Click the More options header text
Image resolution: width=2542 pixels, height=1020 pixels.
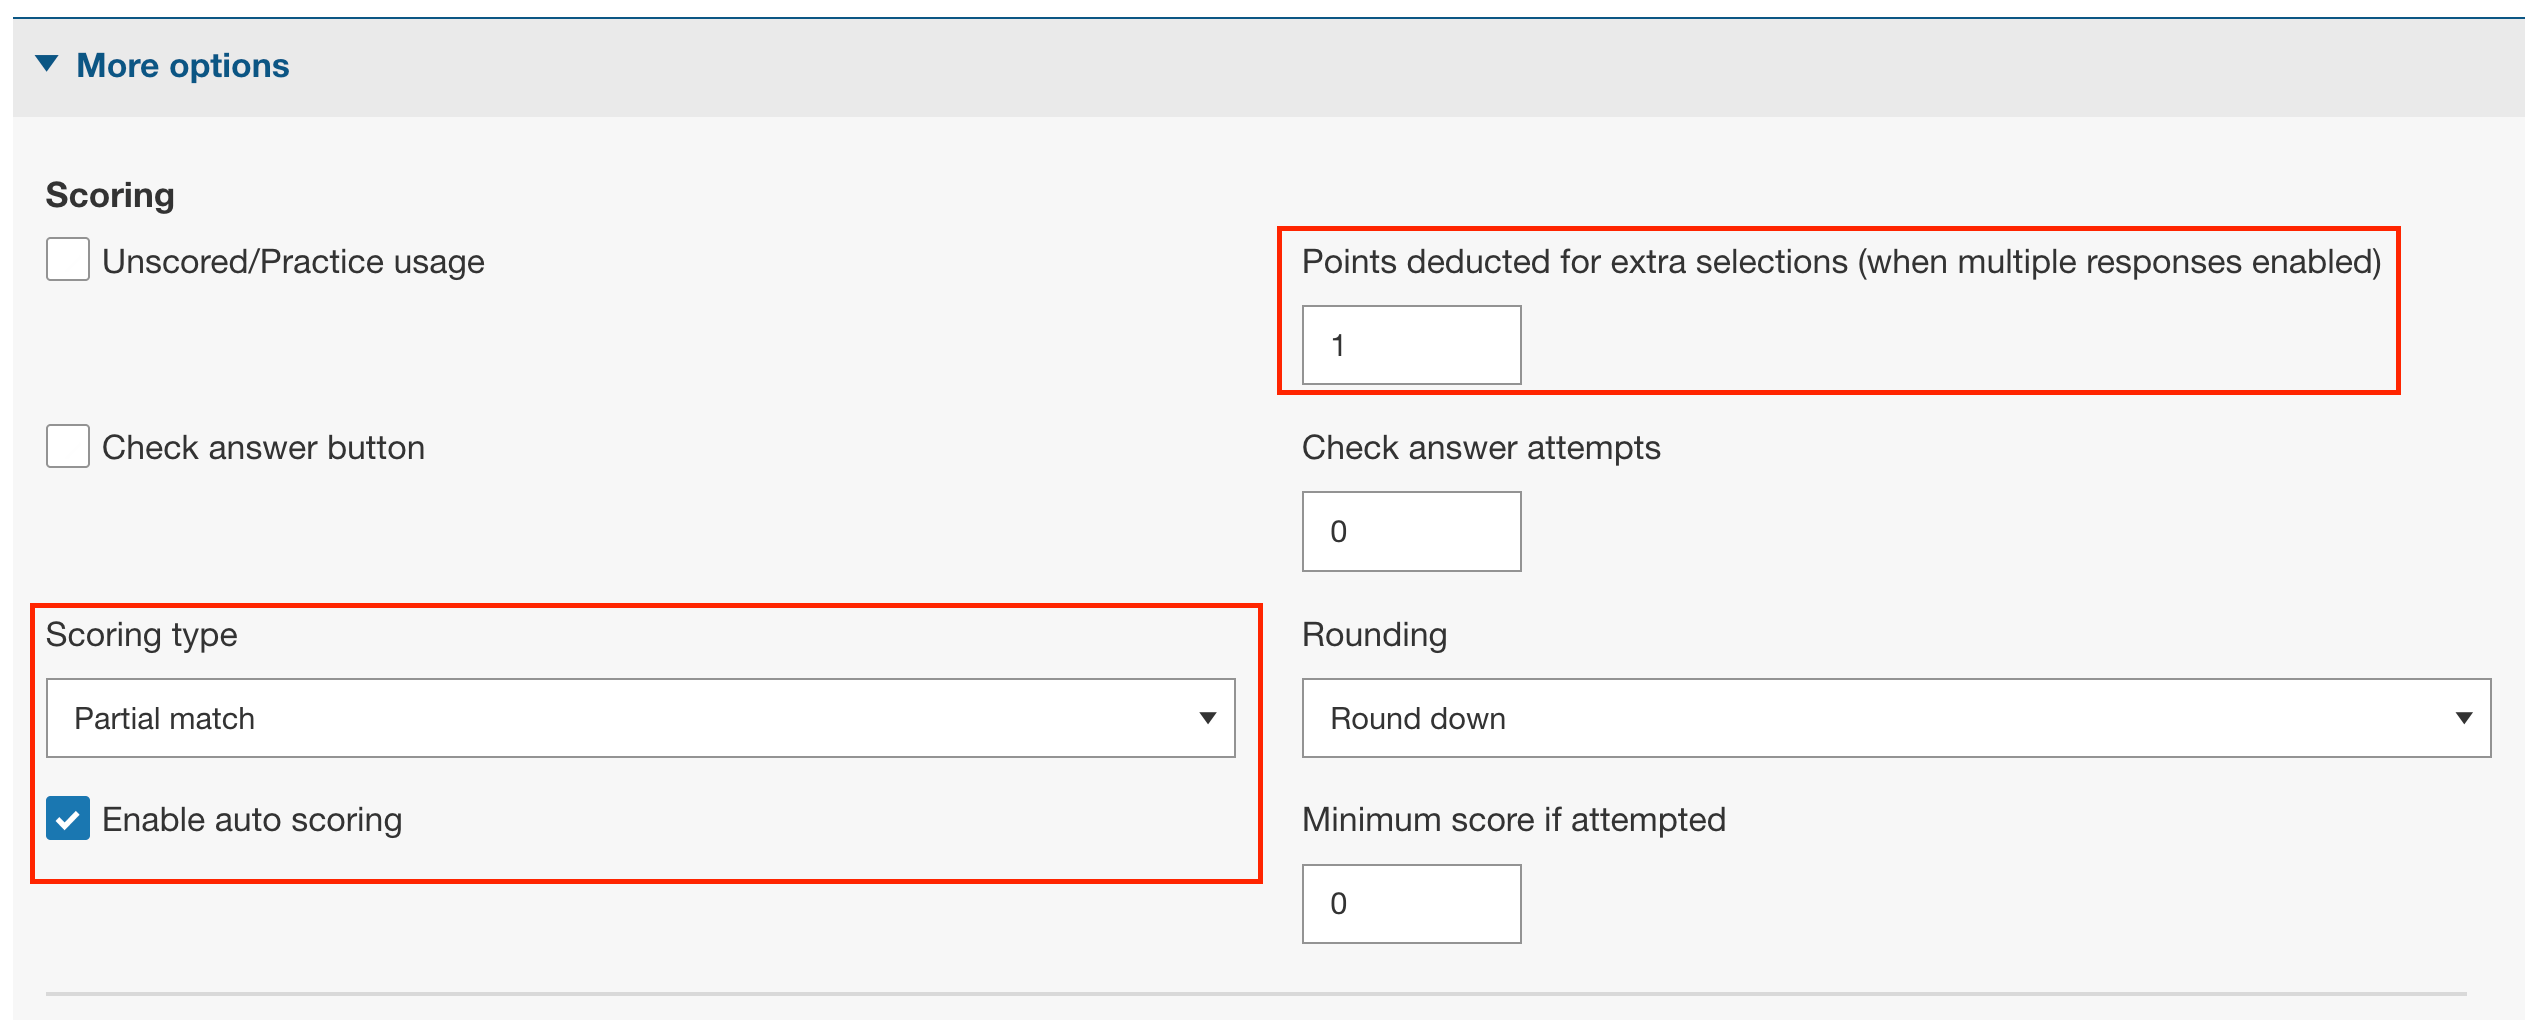pos(183,66)
